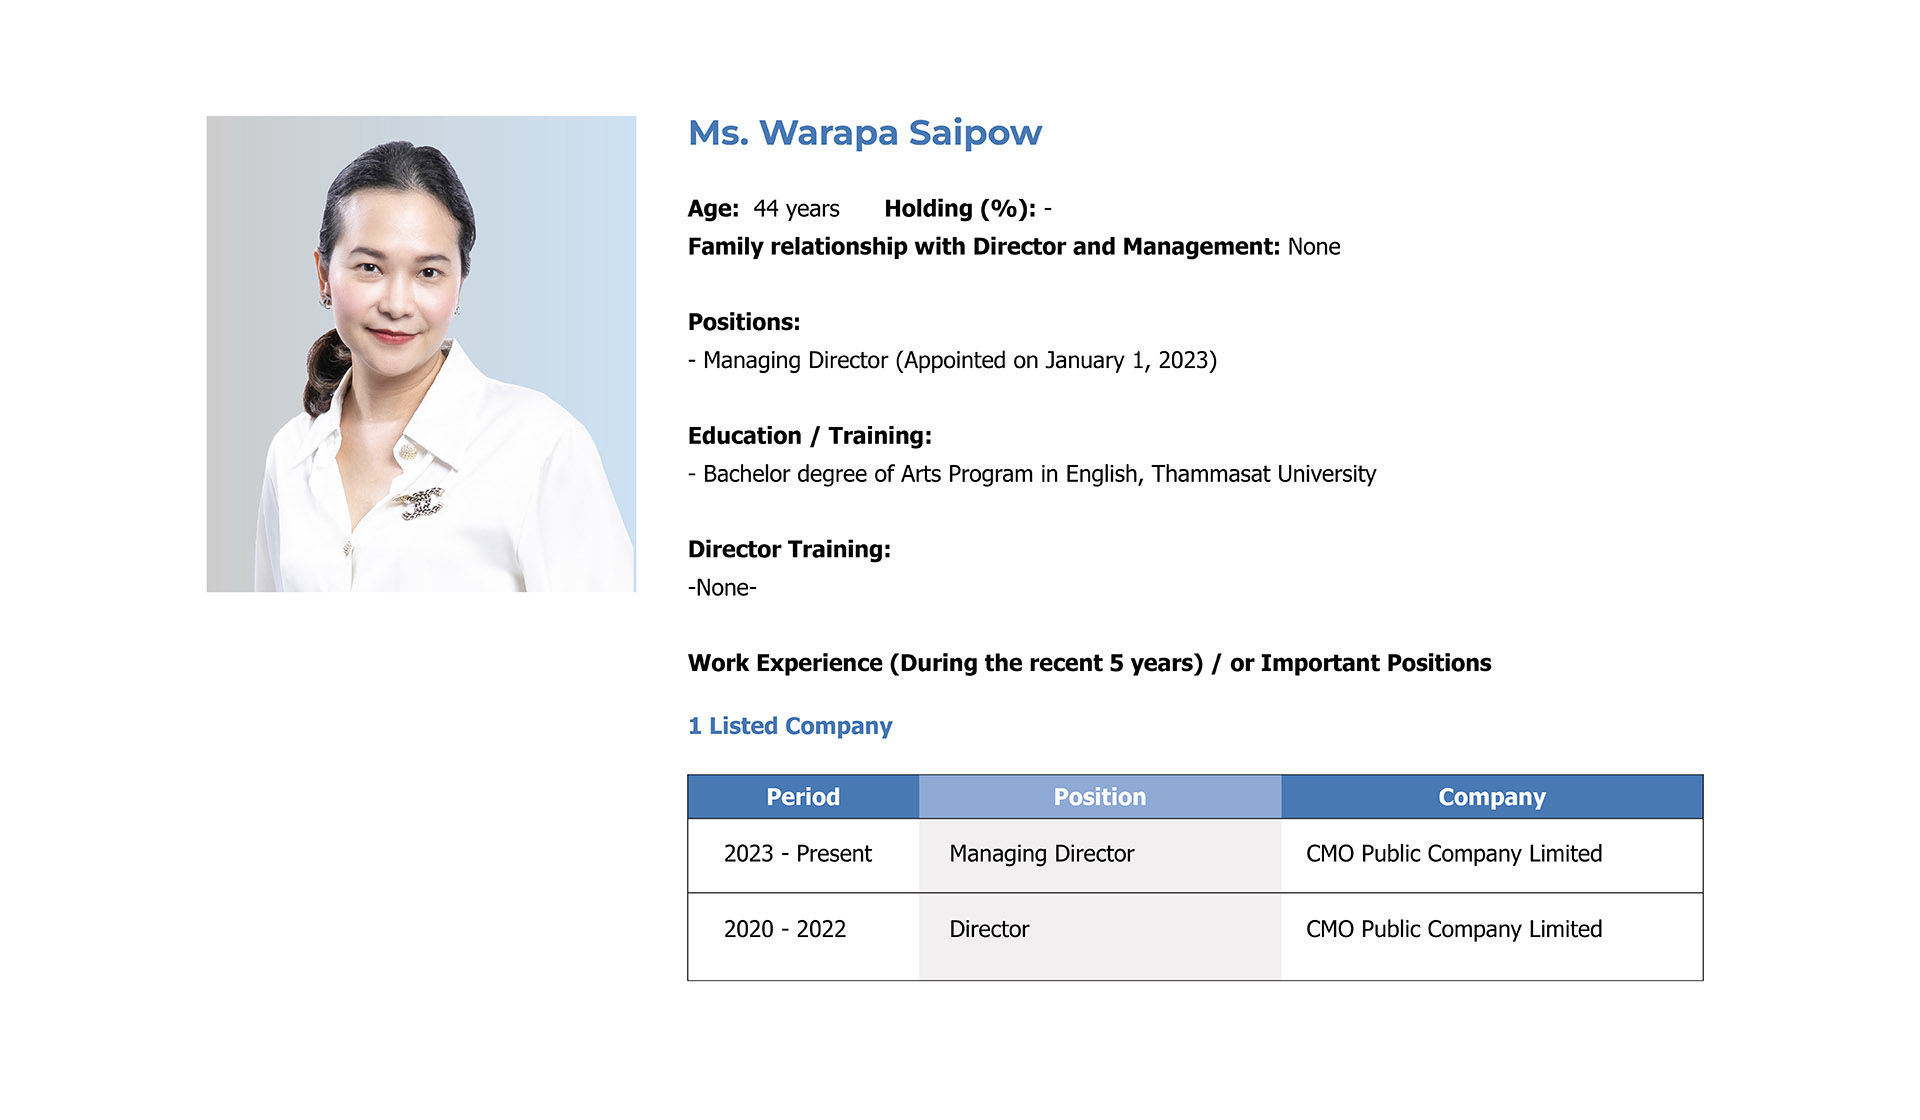Click the Period column header
Screen dimensions: 1920x1120
(803, 797)
